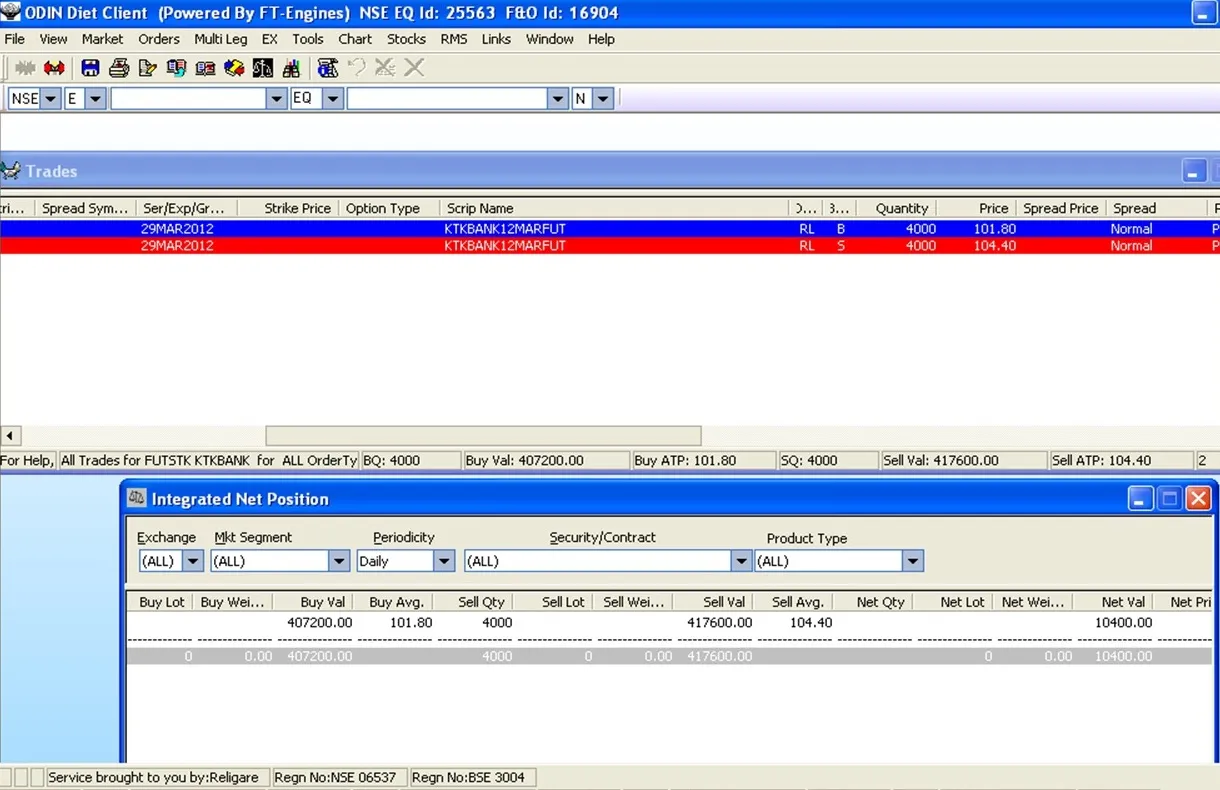Click the Spread Price column header
Screen dimensions: 1220x790
(x=1060, y=208)
